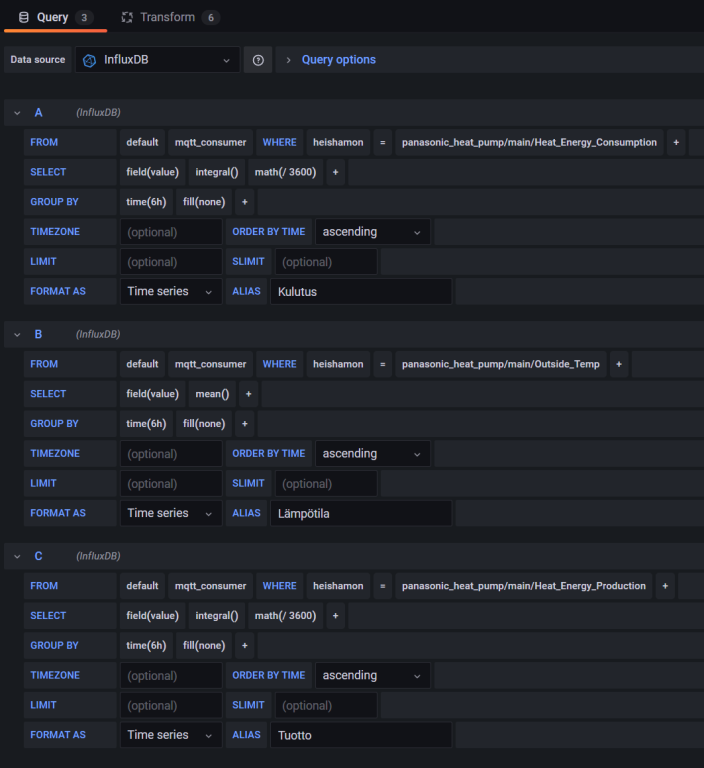This screenshot has width=704, height=768.
Task: Add a GROUP BY clause in query A
Action: (244, 202)
